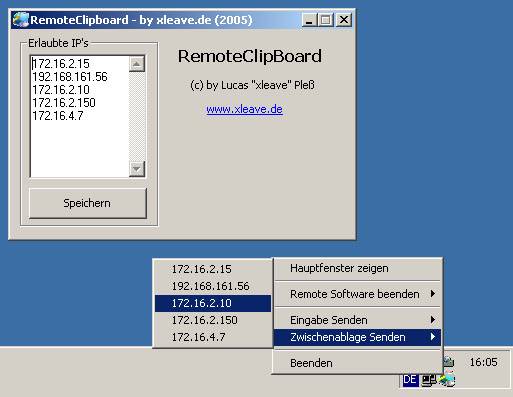Viewport: 513px width, 397px height.
Task: Click 172.16.4.7 in Erlaubte IP's list
Action: [58, 116]
